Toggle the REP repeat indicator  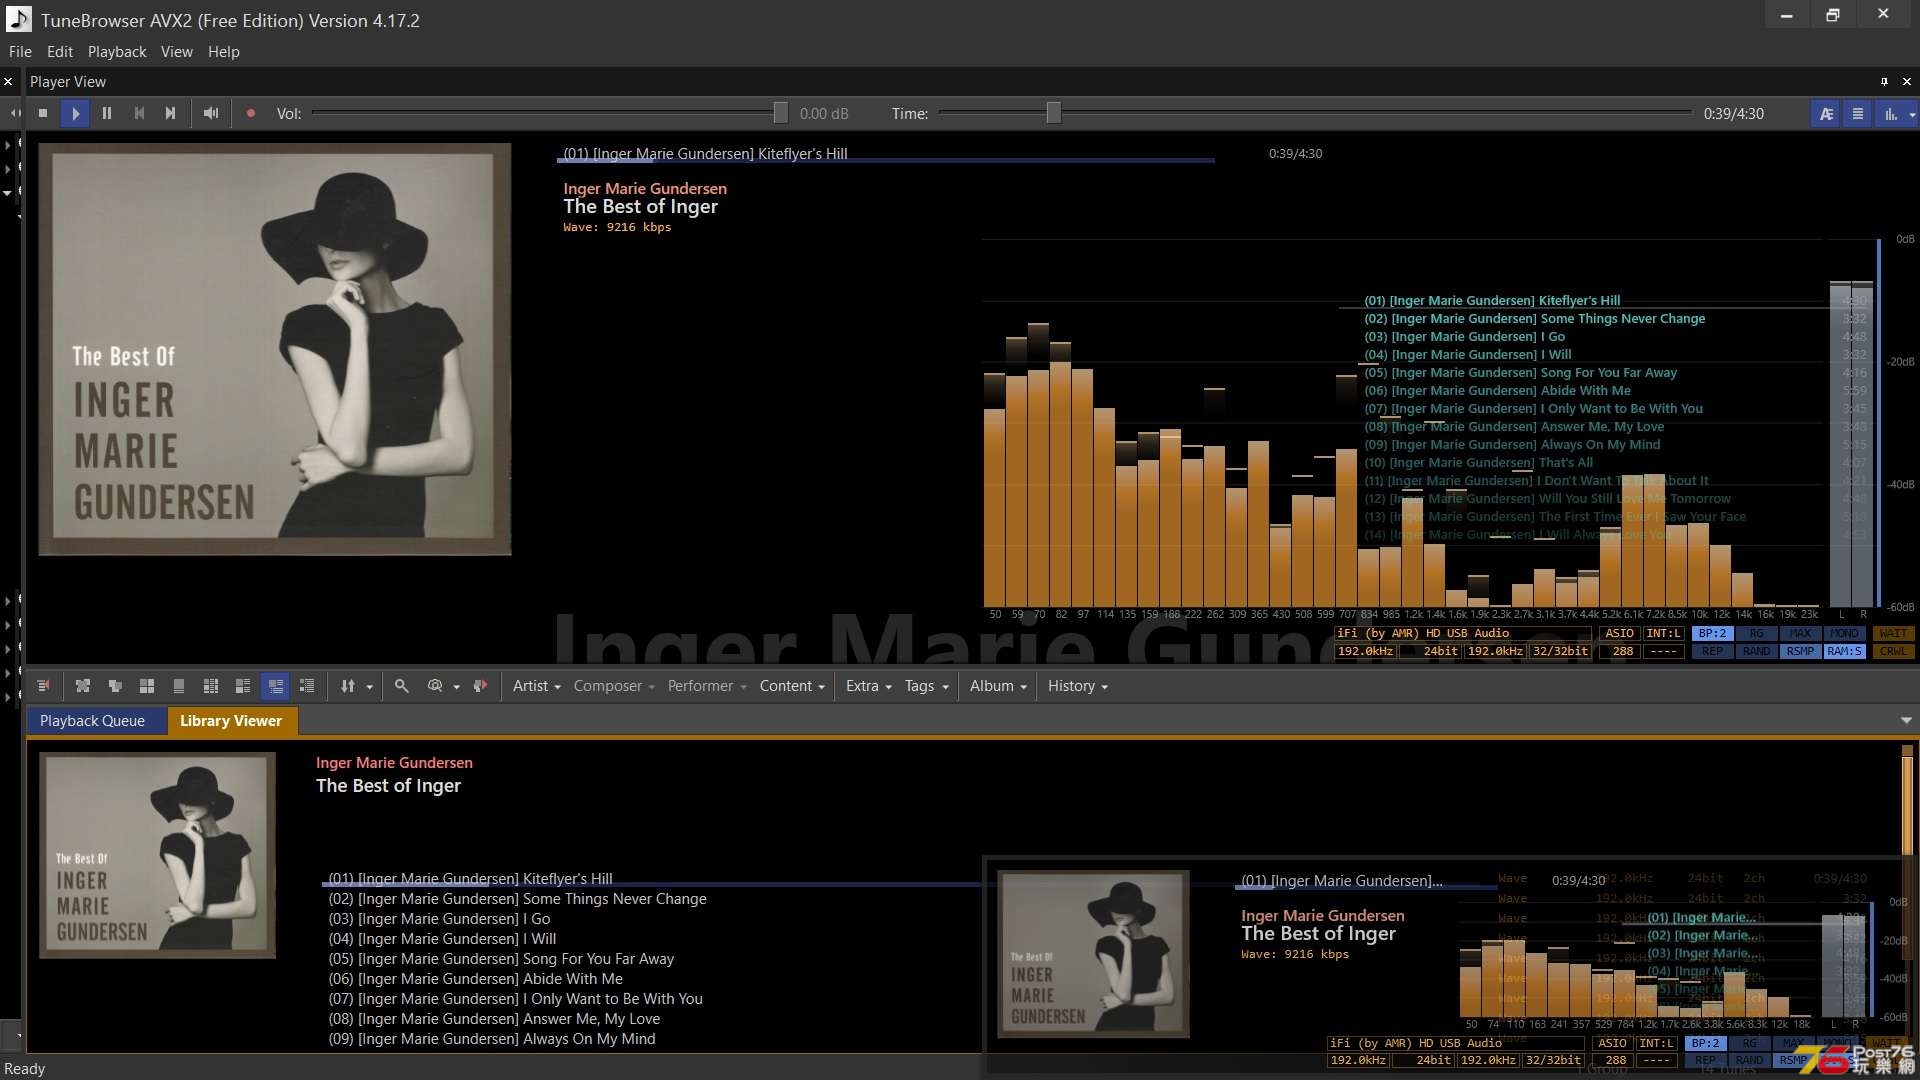click(x=1712, y=651)
